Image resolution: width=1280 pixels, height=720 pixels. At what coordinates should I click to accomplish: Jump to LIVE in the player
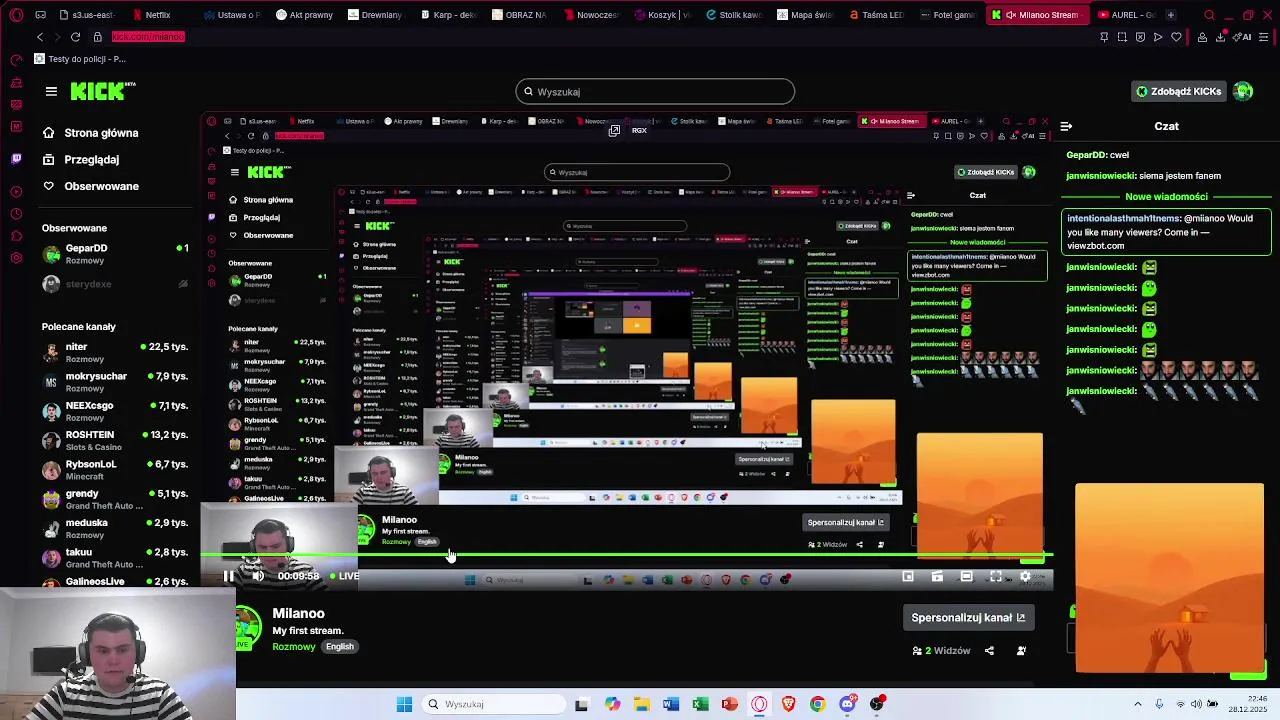pos(344,576)
